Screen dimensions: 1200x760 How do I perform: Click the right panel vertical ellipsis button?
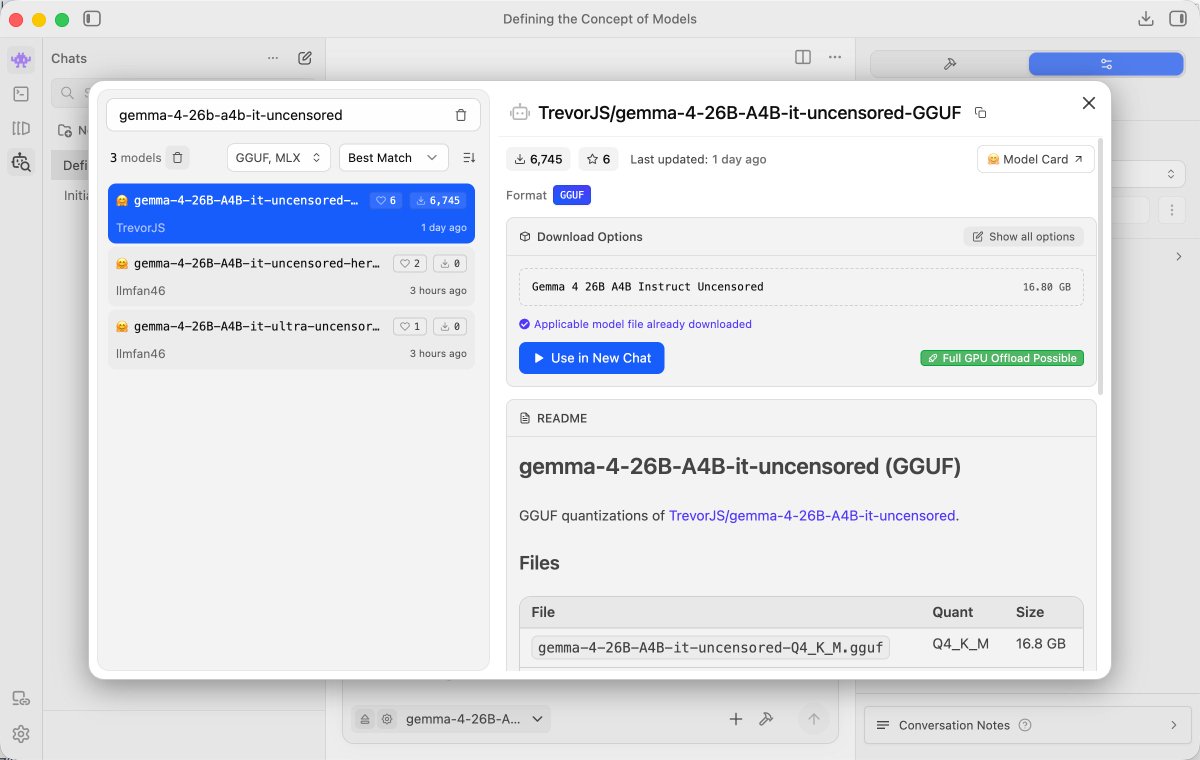point(1171,210)
